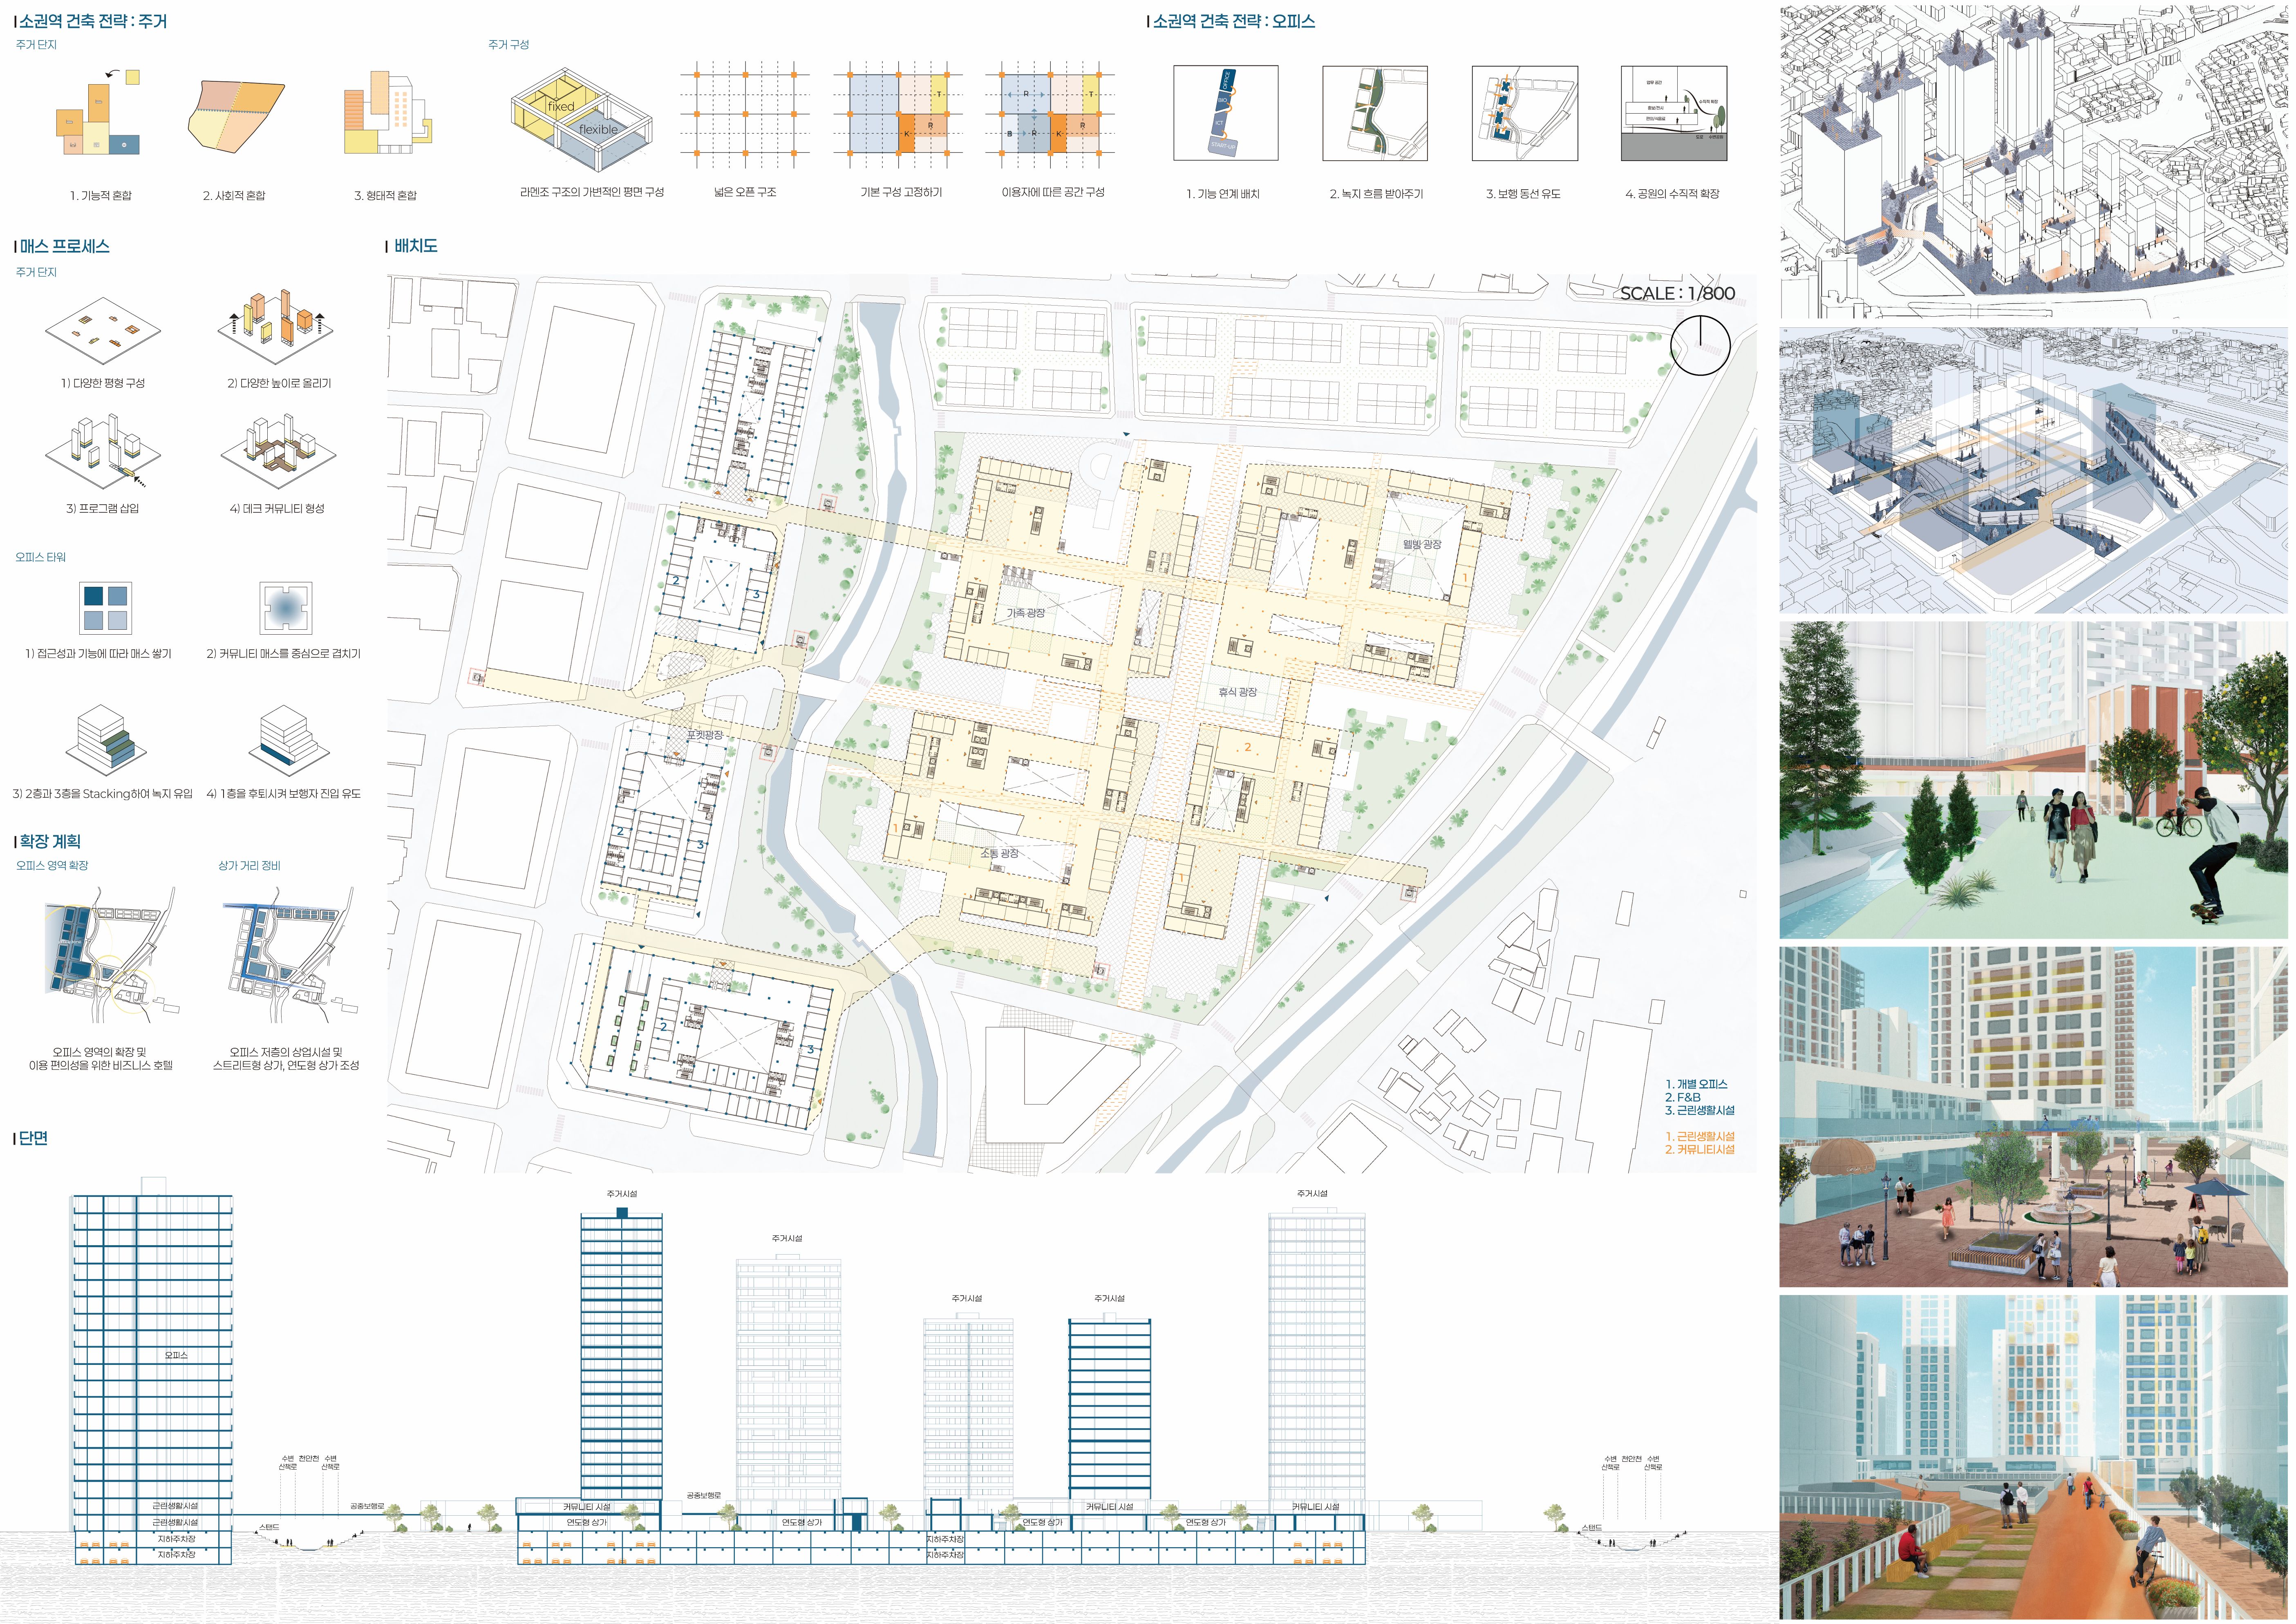Open the elevated orange walkway render
This screenshot has width=2296, height=1624.
(x=2033, y=1457)
